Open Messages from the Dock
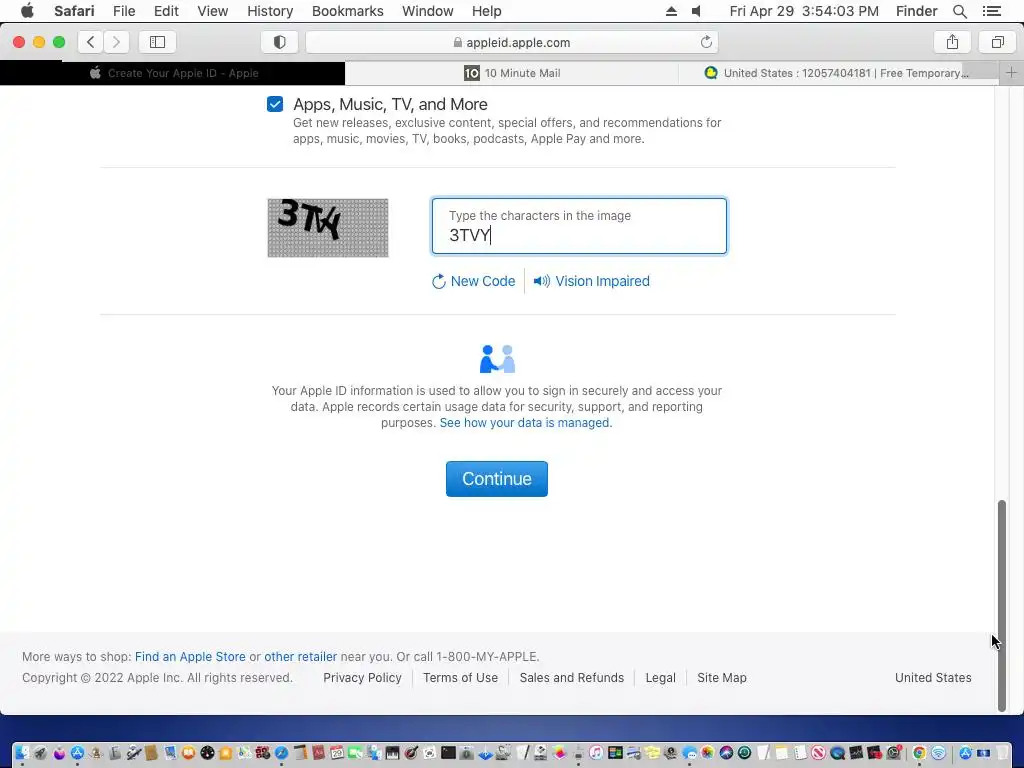The width and height of the screenshot is (1024, 768). point(690,752)
